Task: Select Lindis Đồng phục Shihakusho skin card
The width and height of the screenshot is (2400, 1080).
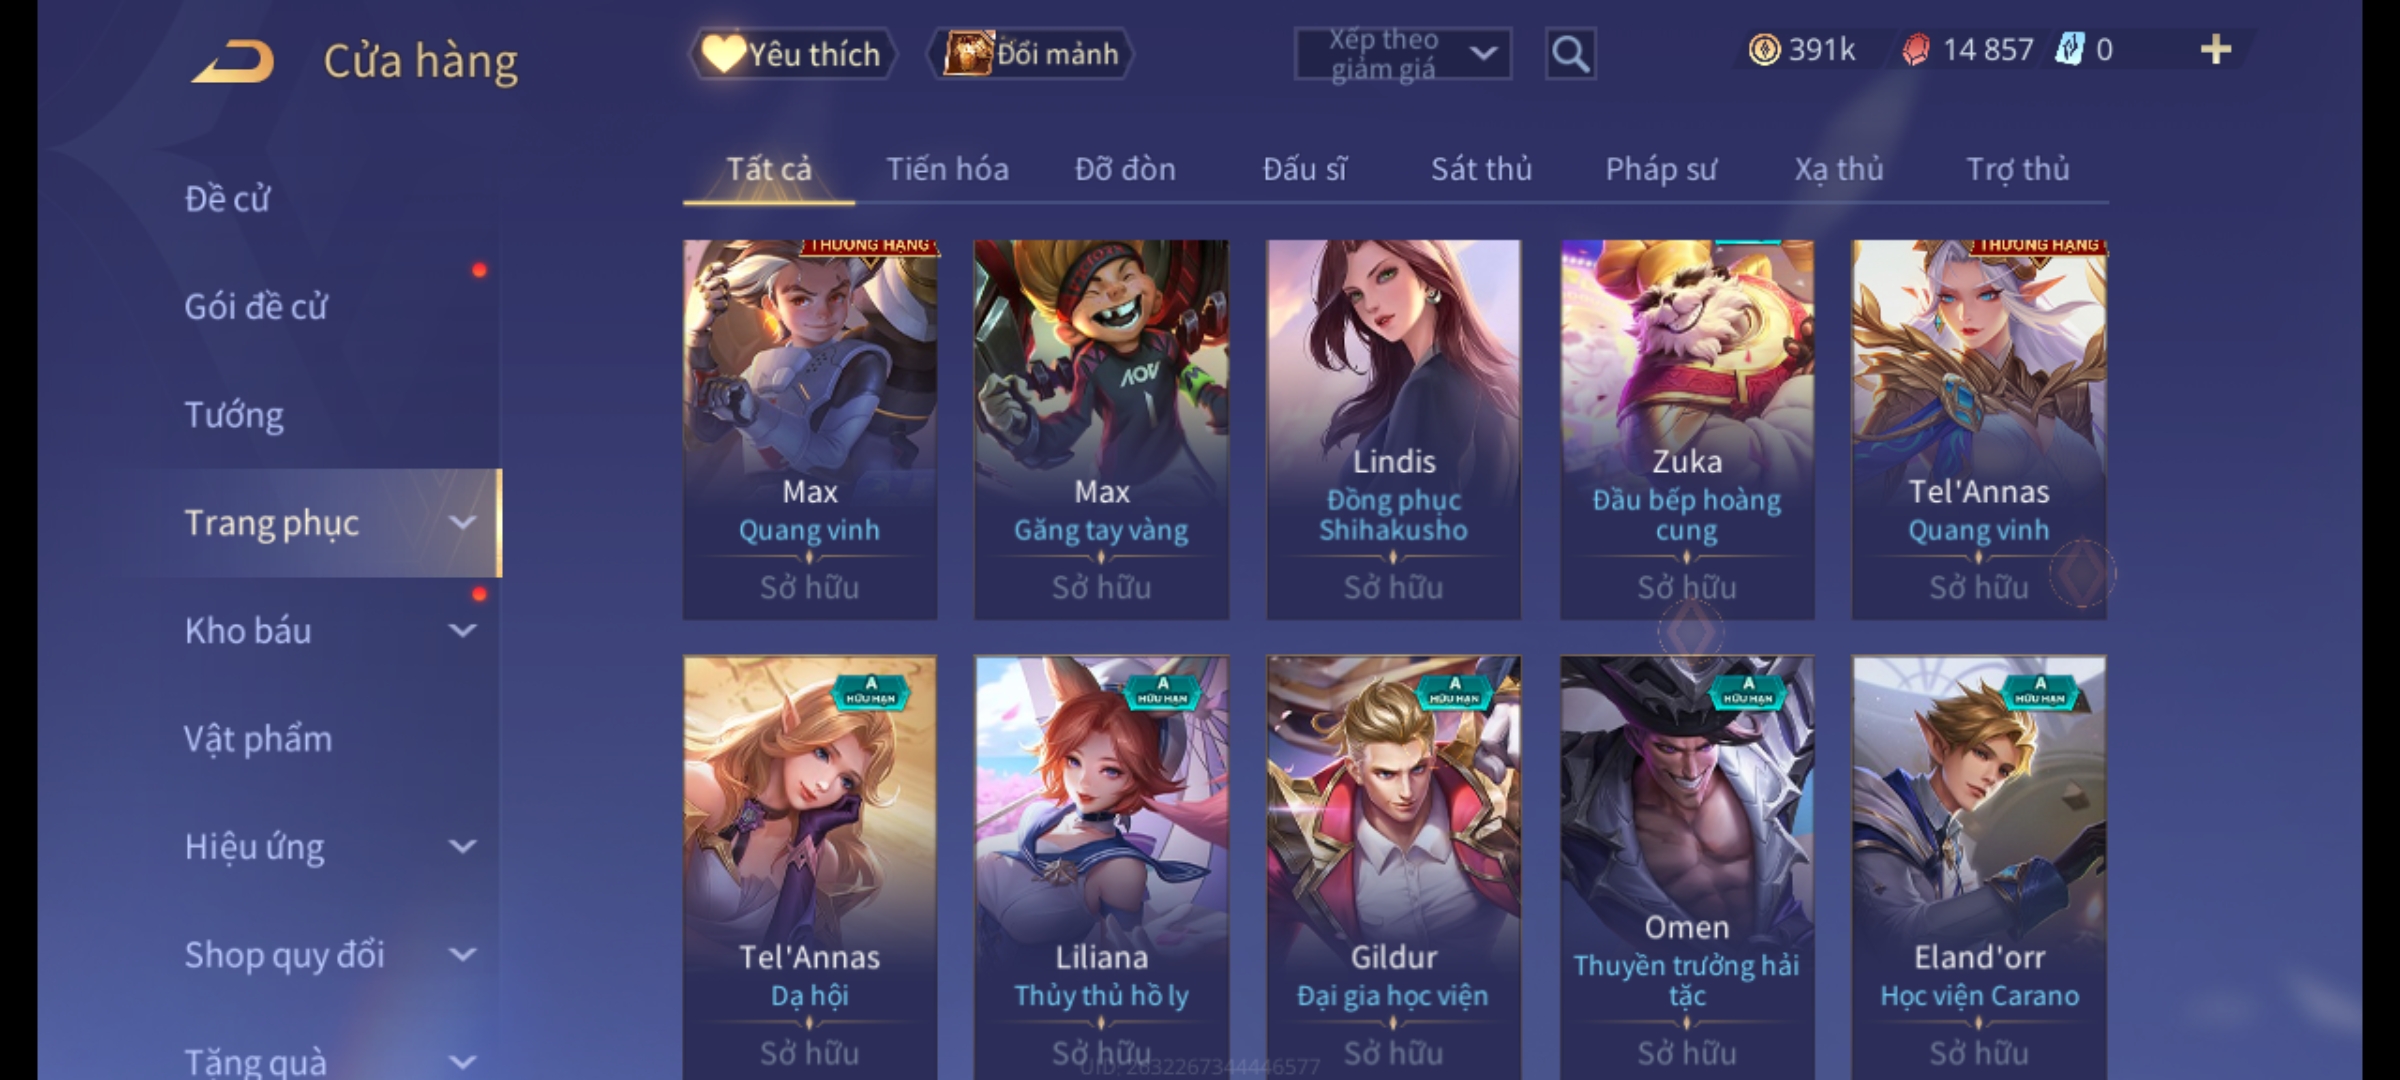Action: pos(1394,429)
